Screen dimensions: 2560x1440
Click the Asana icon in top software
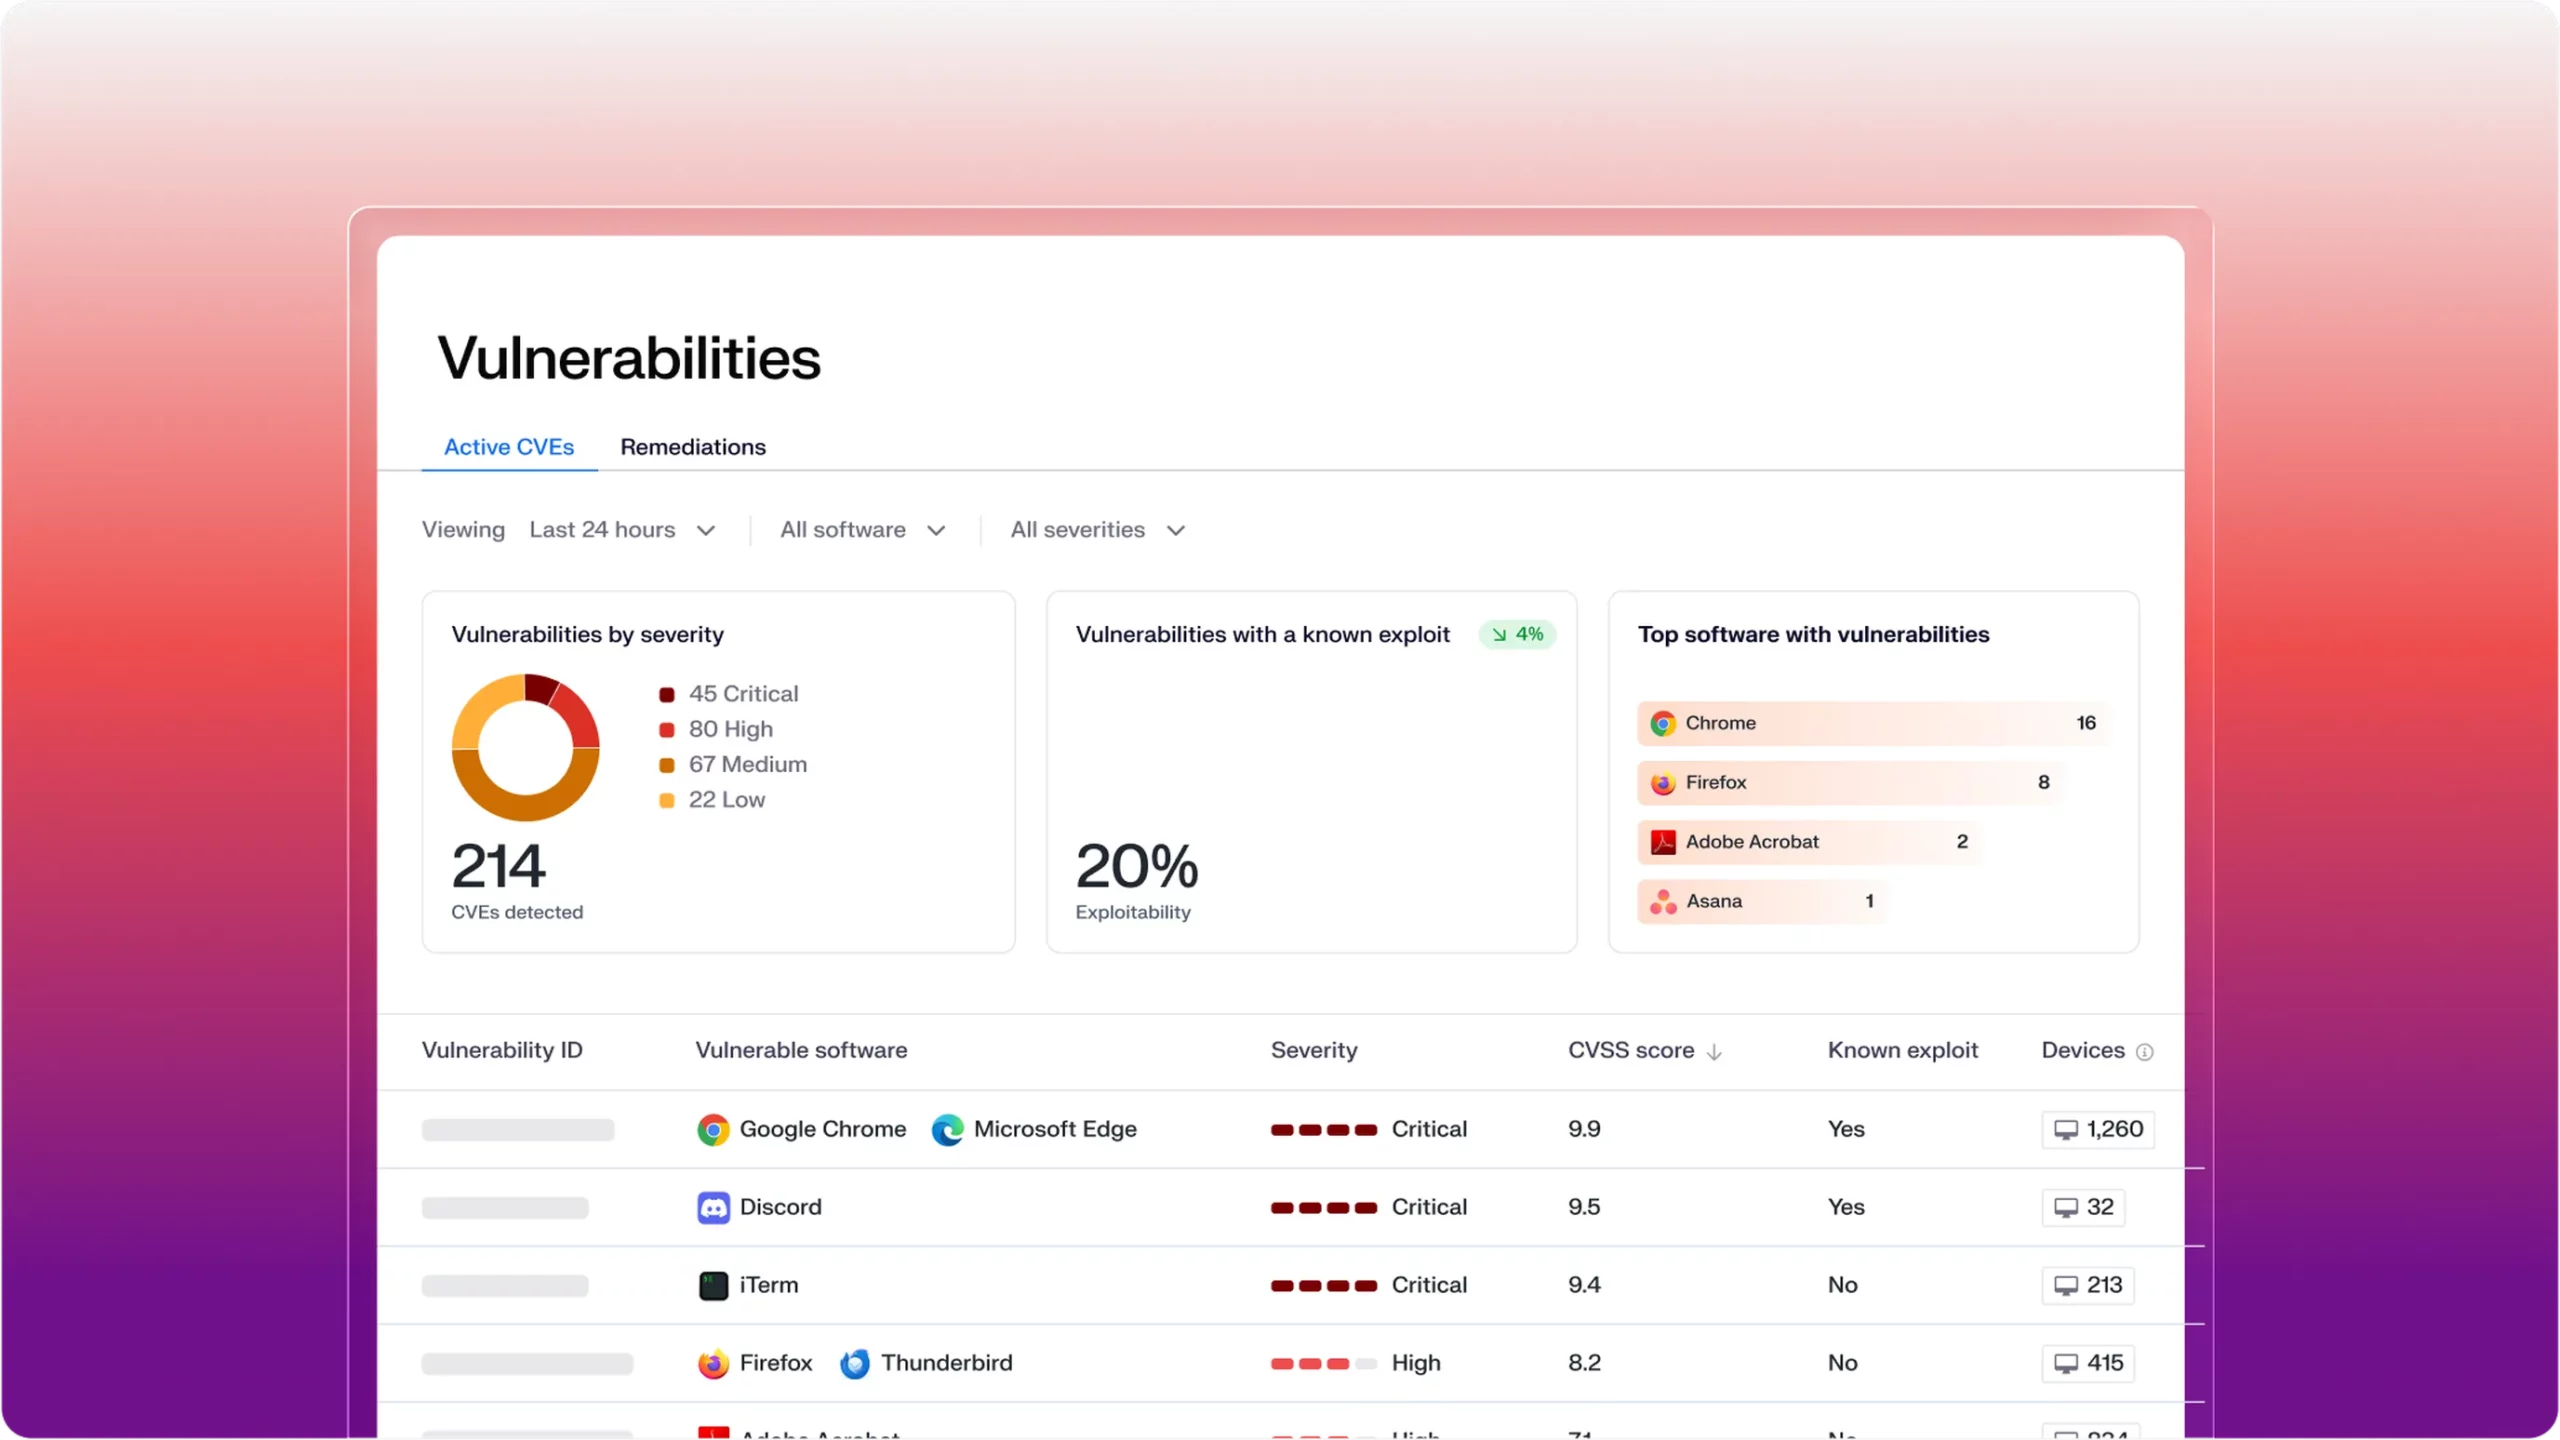(1663, 902)
